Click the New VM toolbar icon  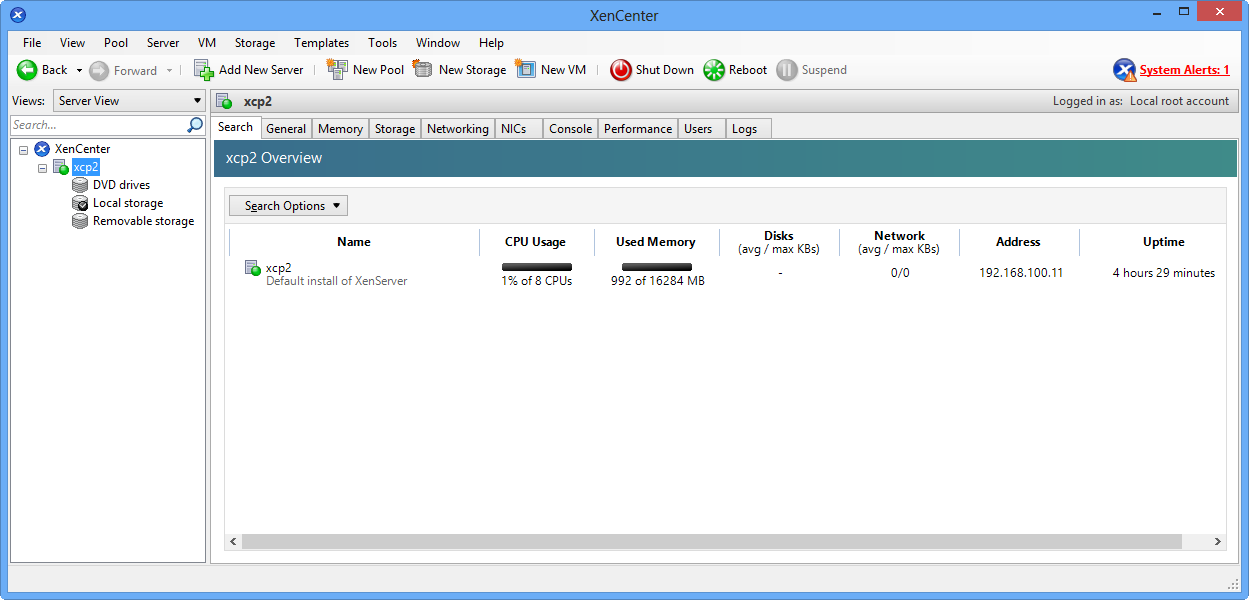coord(526,69)
